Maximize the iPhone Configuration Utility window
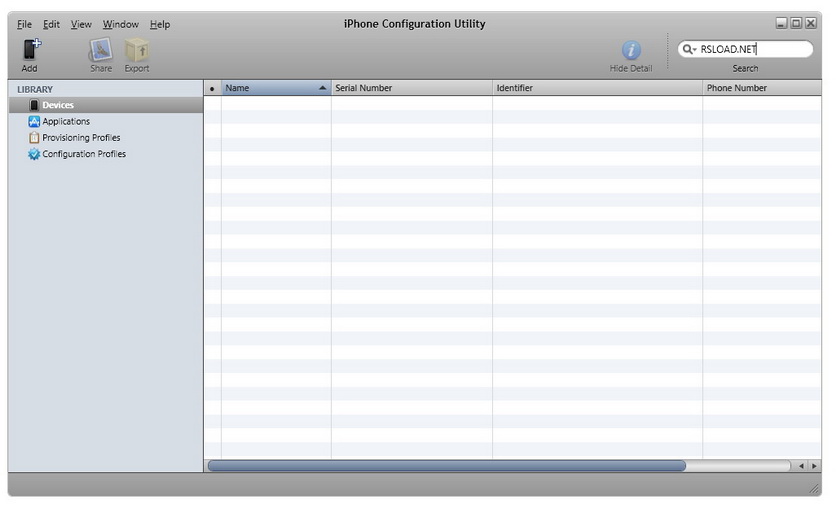Image resolution: width=840 pixels, height=509 pixels. [x=796, y=23]
